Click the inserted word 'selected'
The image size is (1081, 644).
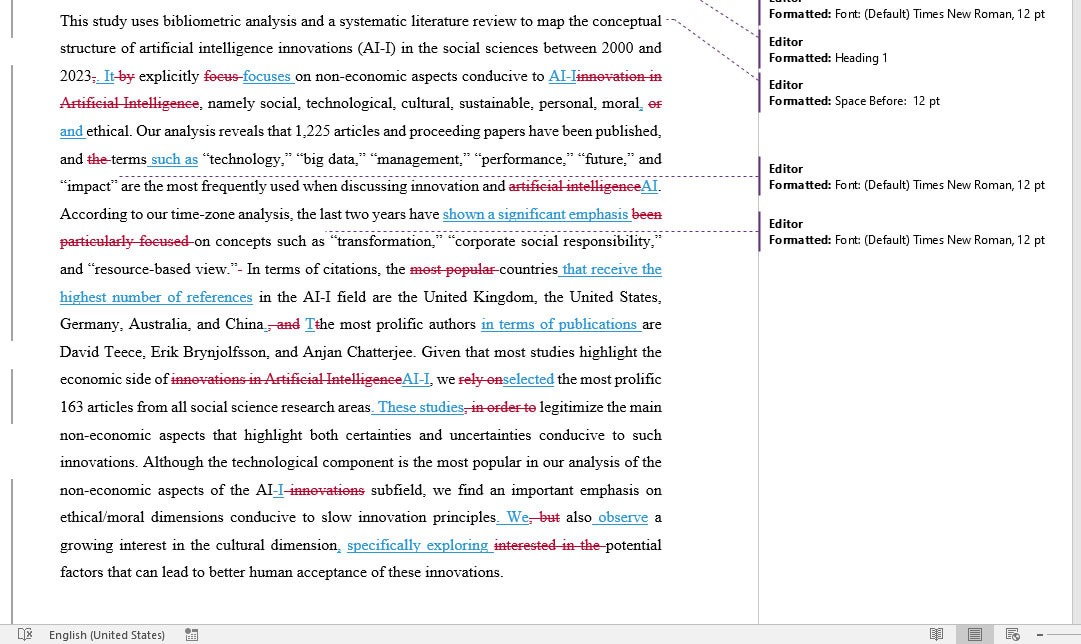coord(528,379)
